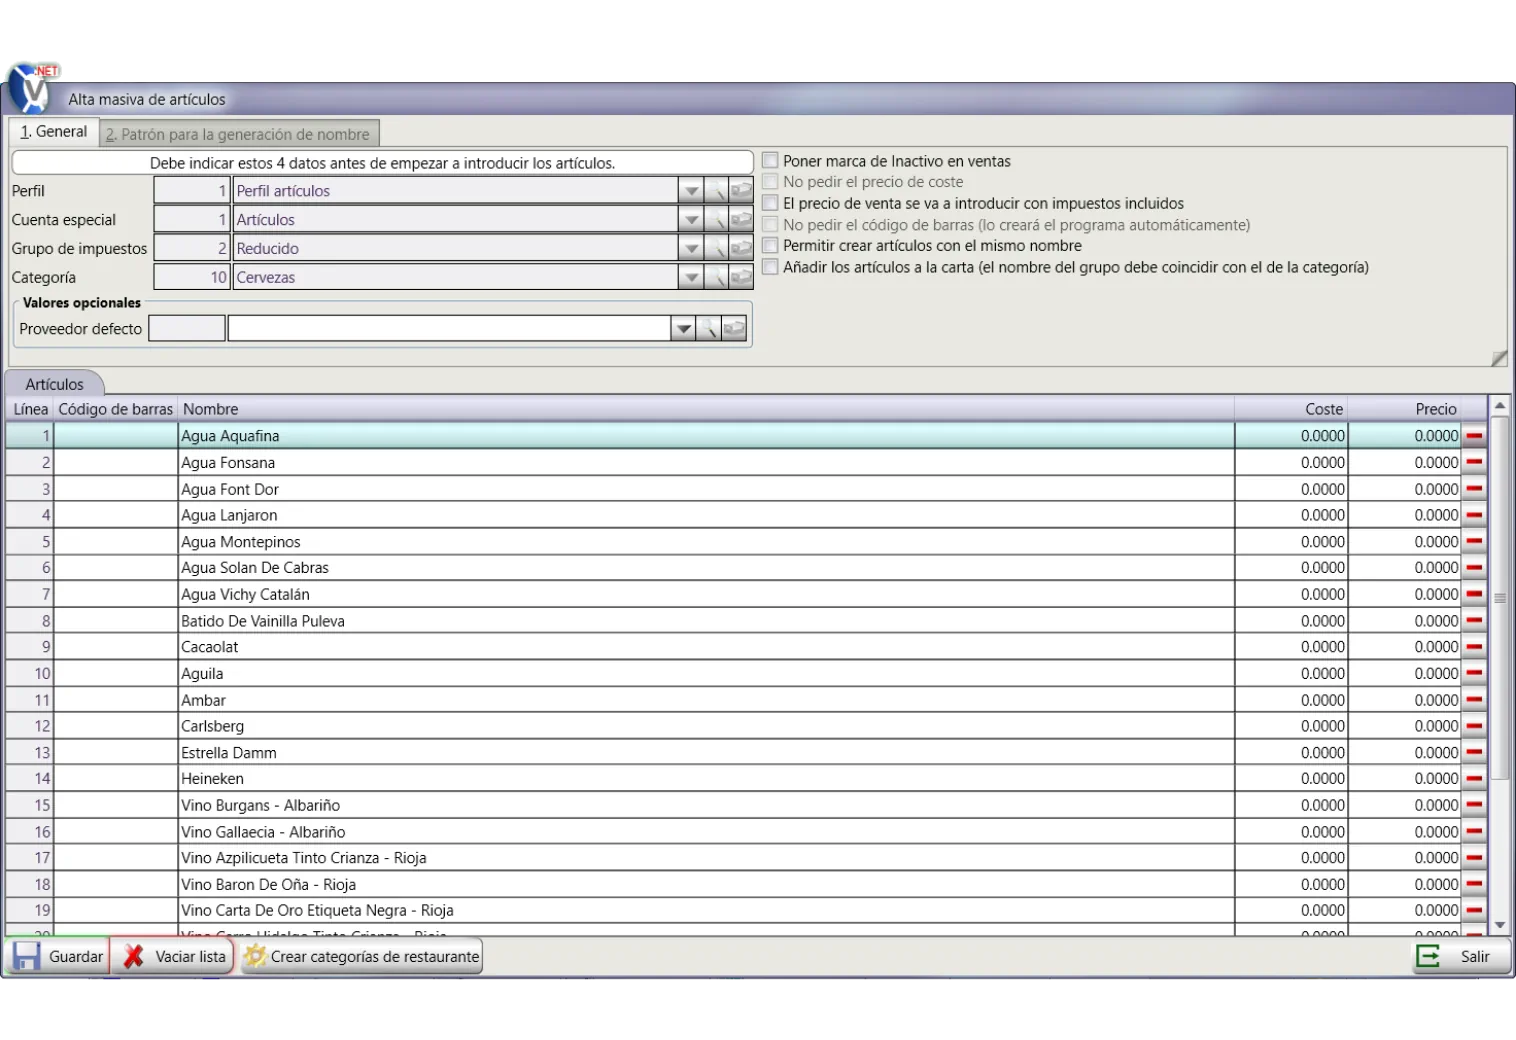The height and width of the screenshot is (1040, 1516).
Task: Click the Guardar button
Action: click(58, 956)
